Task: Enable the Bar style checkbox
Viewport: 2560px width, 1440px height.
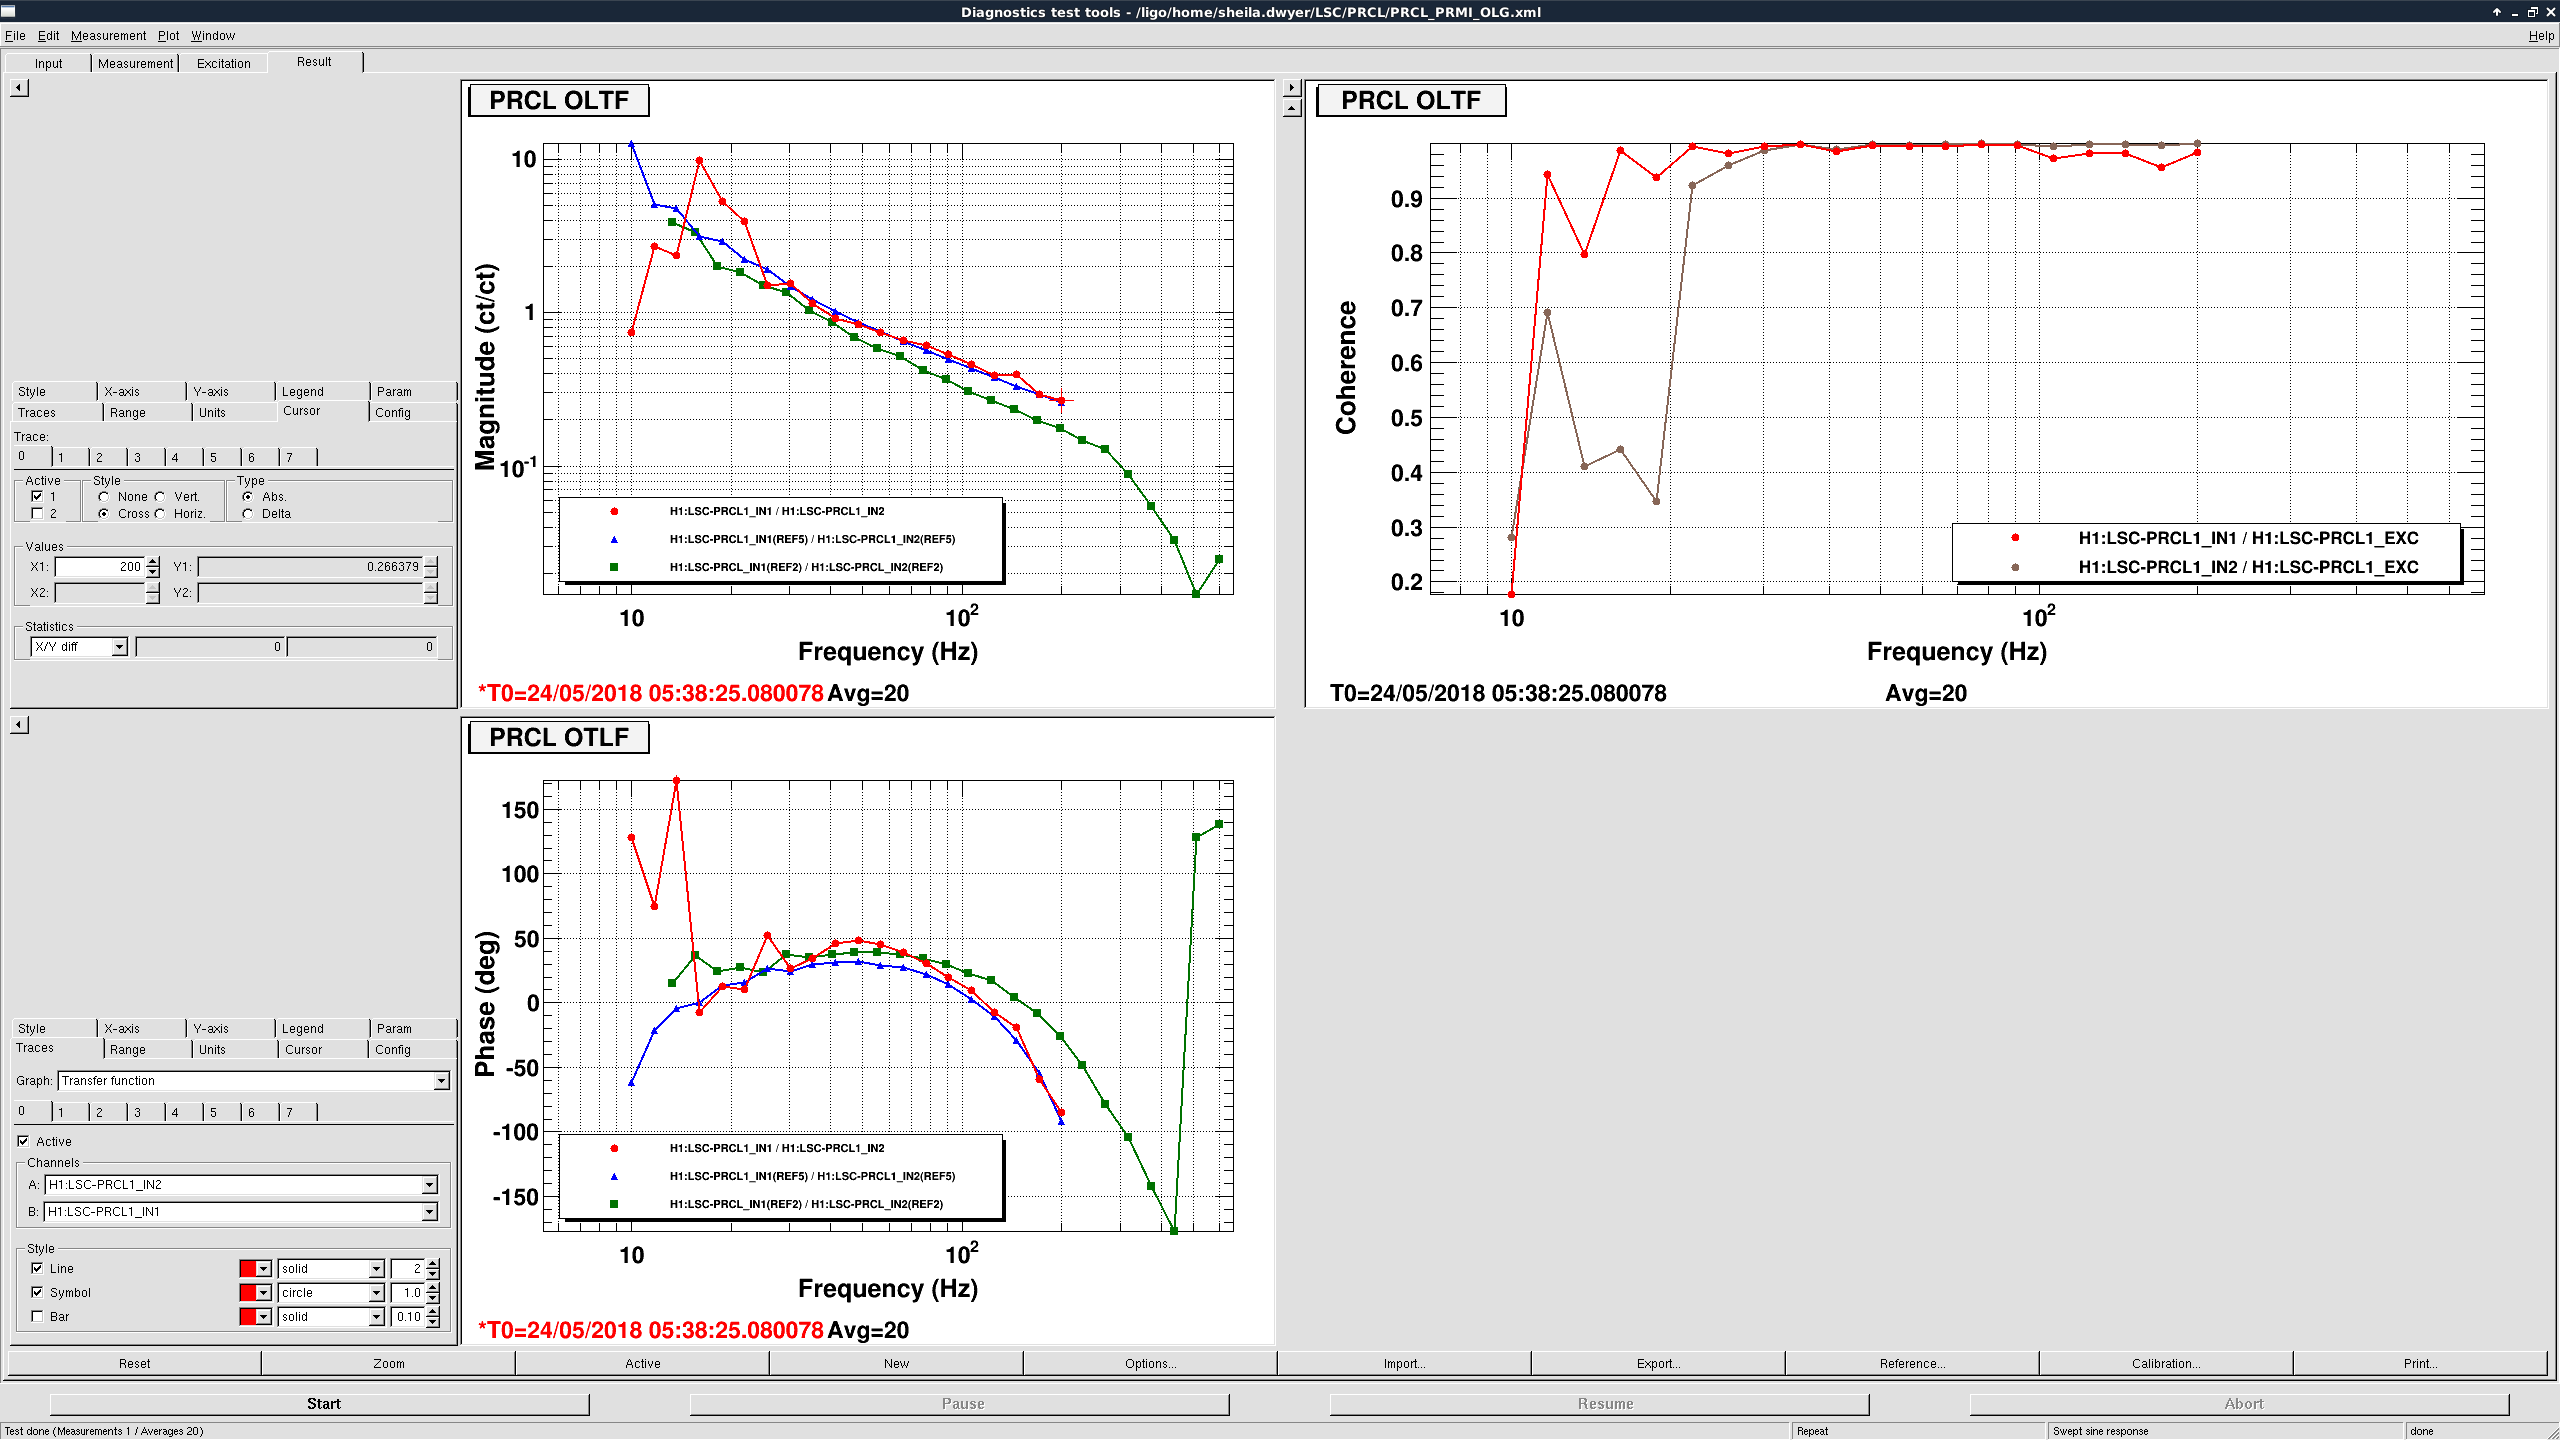Action: point(37,1317)
